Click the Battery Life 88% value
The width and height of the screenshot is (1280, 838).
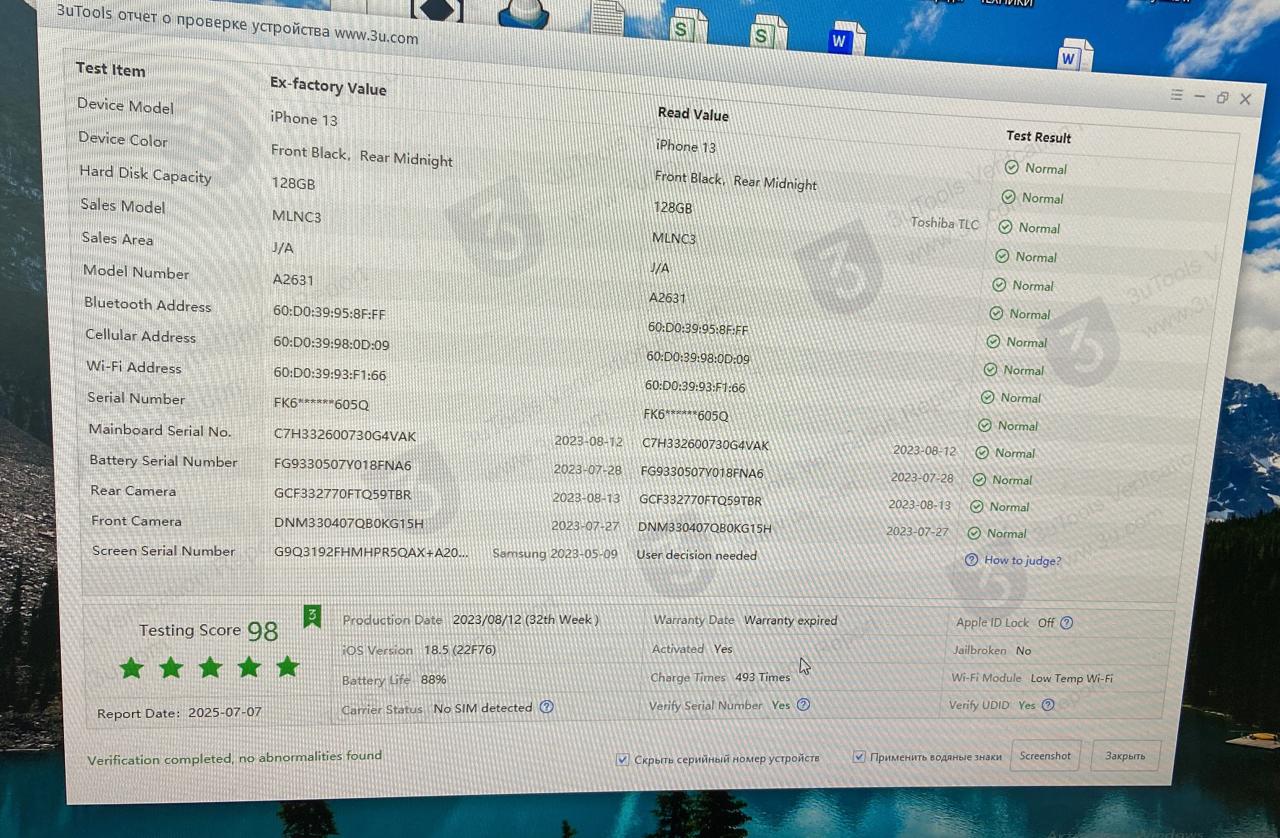point(433,679)
